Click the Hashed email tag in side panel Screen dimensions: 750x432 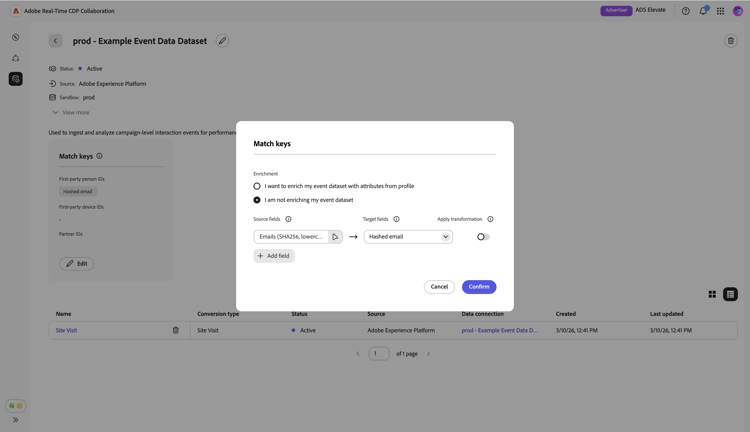click(x=77, y=191)
